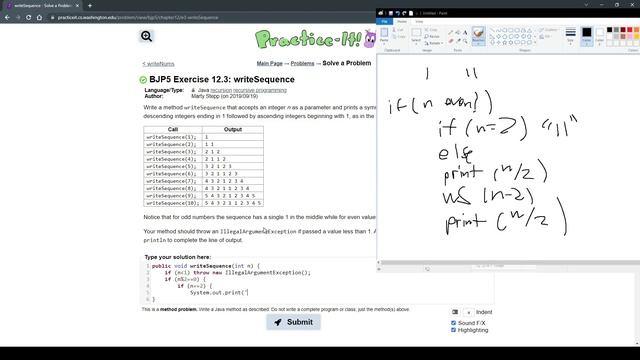Select the Text tool in Paint
Viewport: 640px width, 360px height.
point(465,33)
